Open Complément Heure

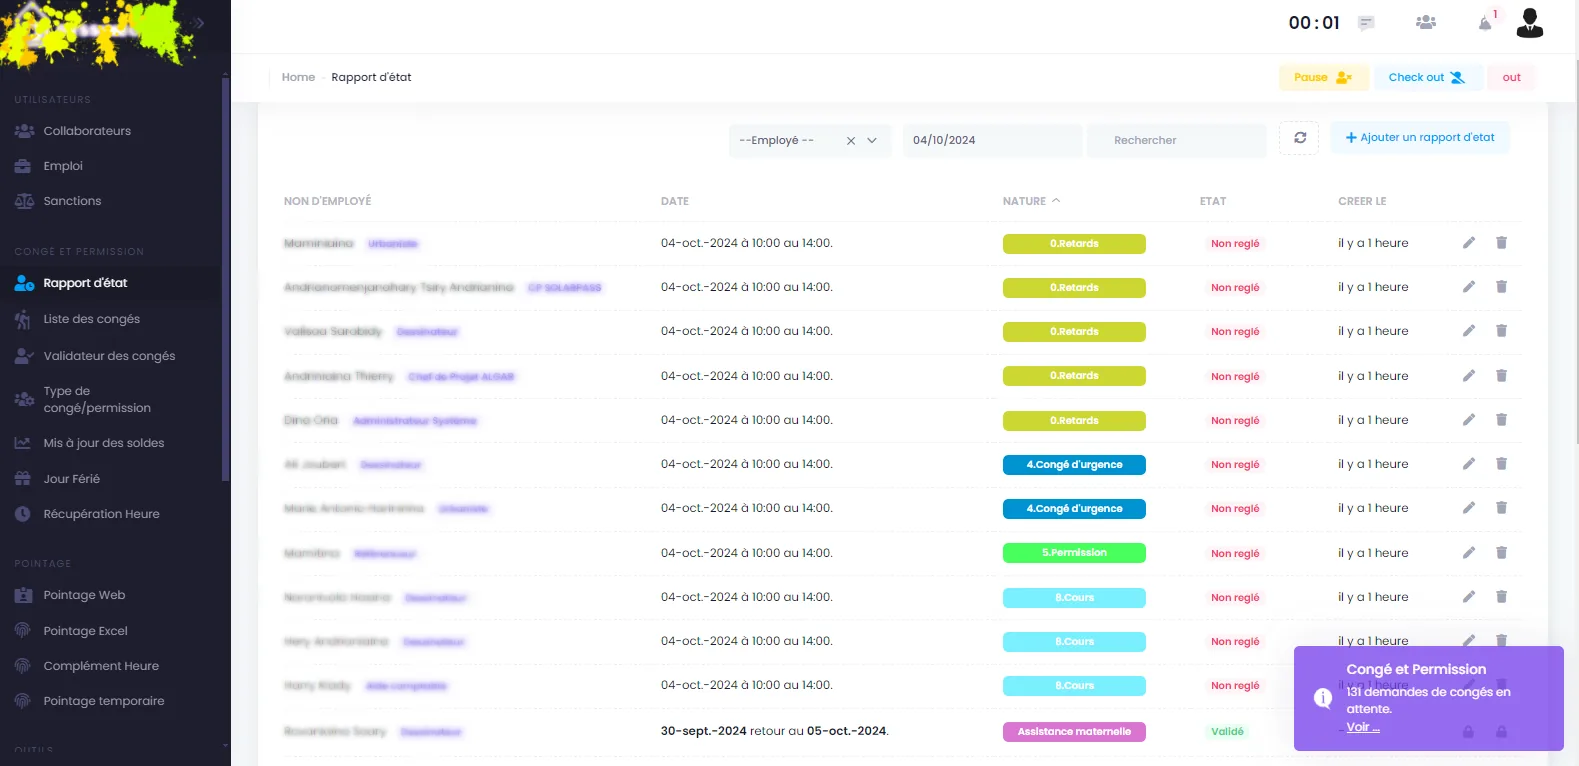(x=101, y=666)
